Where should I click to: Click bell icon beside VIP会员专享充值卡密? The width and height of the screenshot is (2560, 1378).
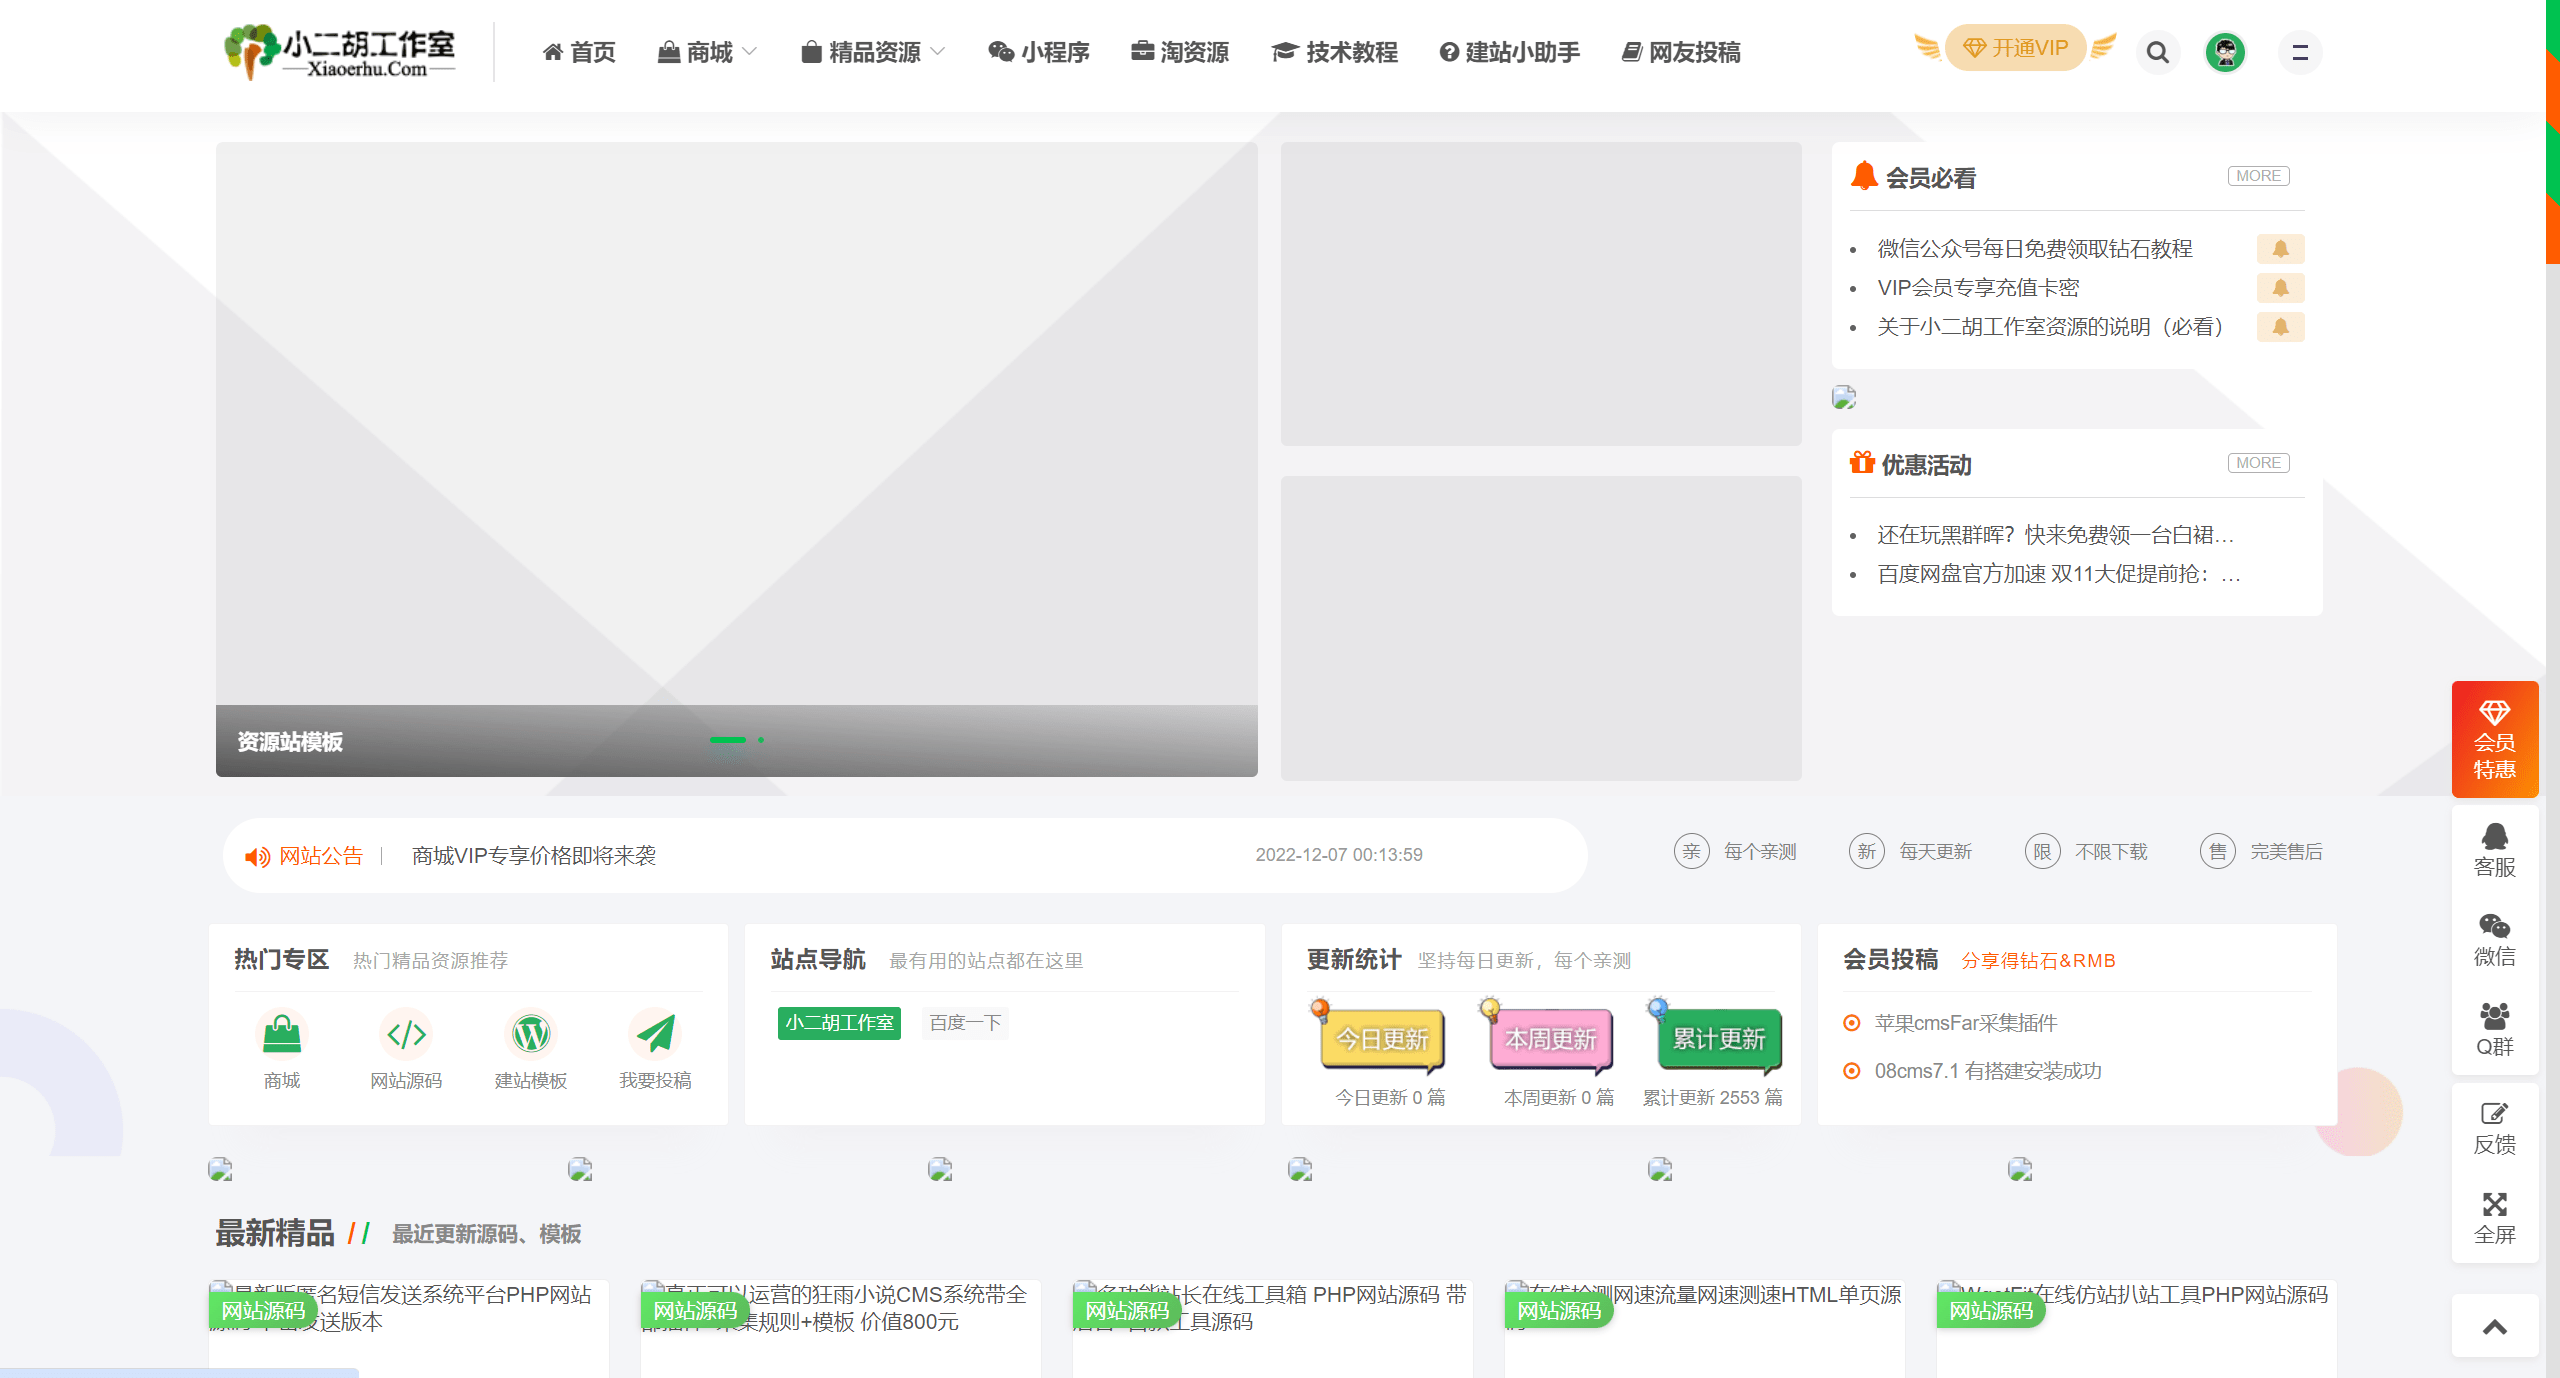coord(2280,288)
